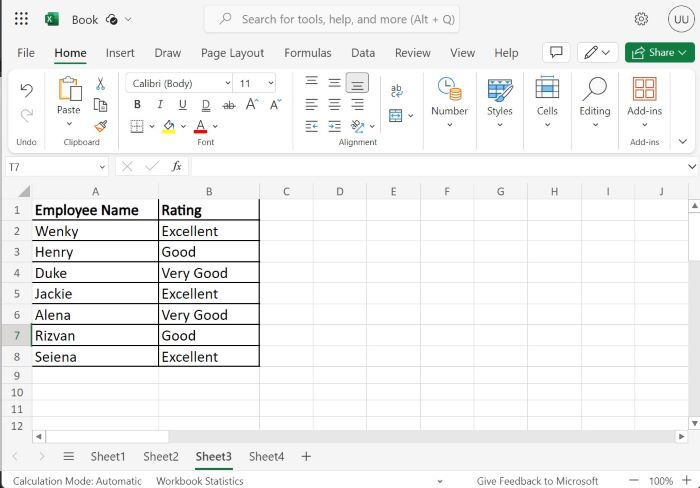This screenshot has width=700, height=488.
Task: Decrease indent icon
Action: click(312, 126)
